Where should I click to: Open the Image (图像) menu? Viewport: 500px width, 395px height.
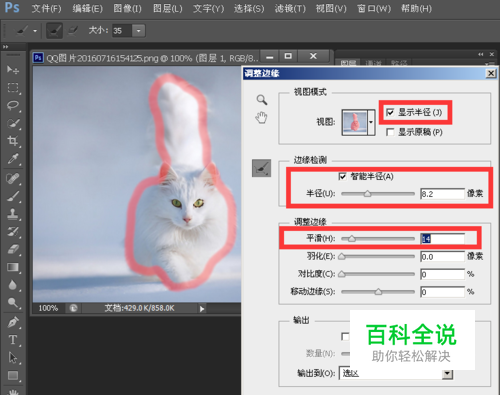(127, 8)
